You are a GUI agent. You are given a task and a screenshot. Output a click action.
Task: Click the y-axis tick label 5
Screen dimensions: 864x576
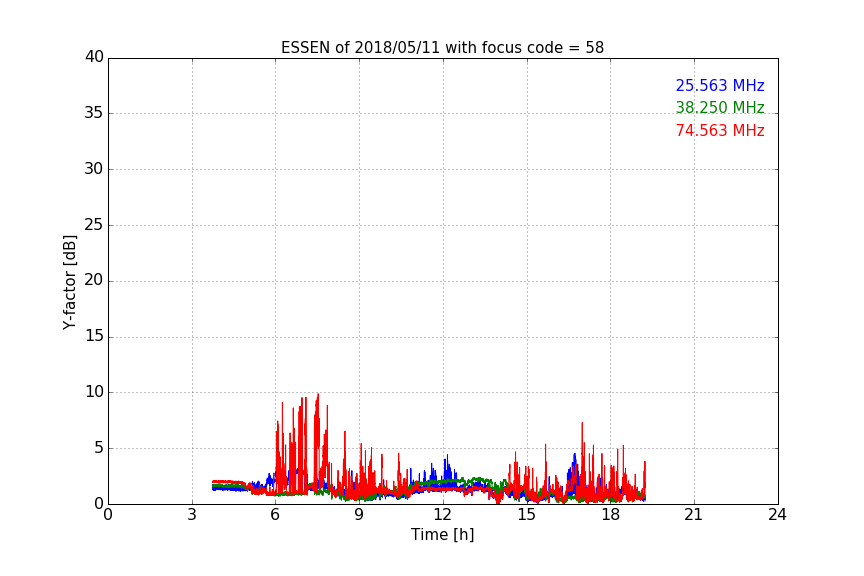pyautogui.click(x=99, y=448)
